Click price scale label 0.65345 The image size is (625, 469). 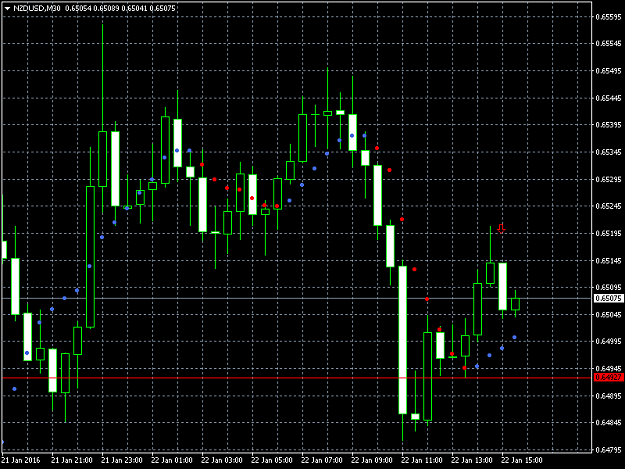[x=608, y=152]
